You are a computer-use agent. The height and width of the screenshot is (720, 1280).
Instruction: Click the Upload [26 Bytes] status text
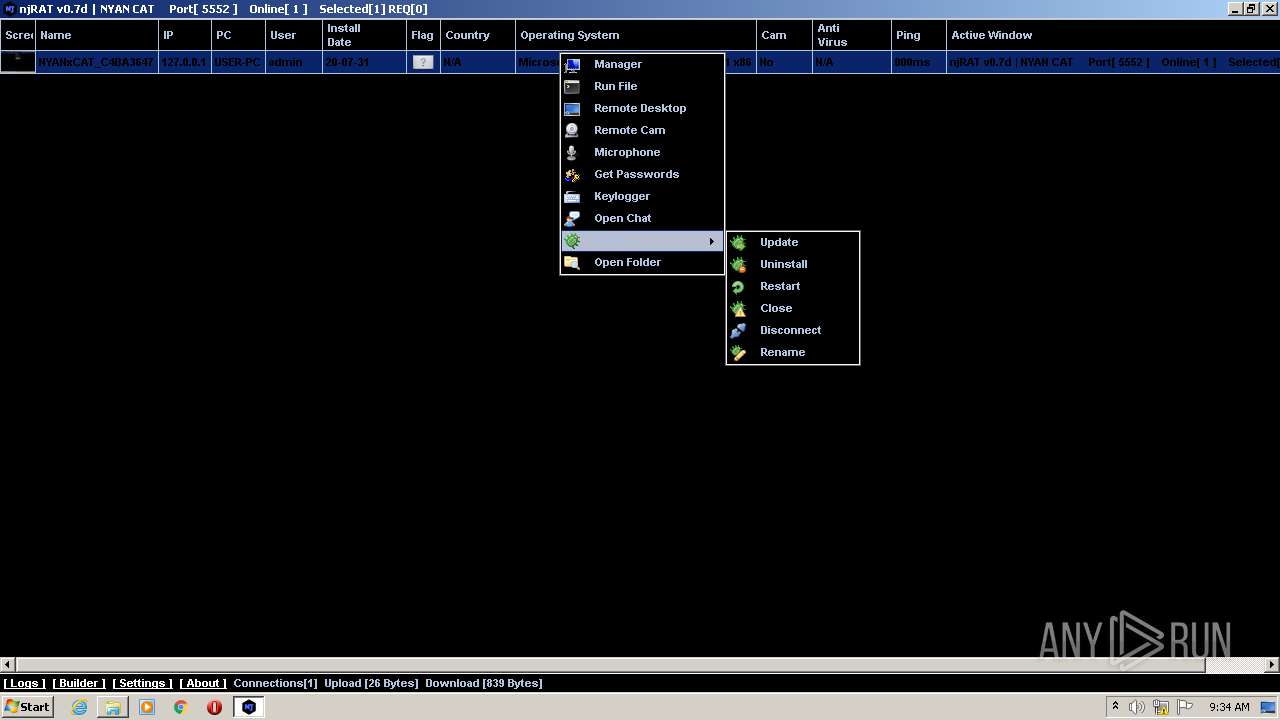(x=371, y=683)
